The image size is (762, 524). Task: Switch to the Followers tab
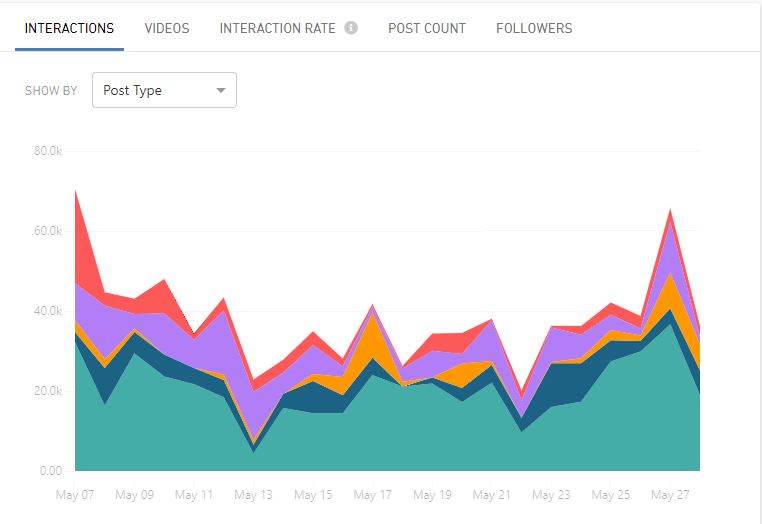[x=534, y=28]
